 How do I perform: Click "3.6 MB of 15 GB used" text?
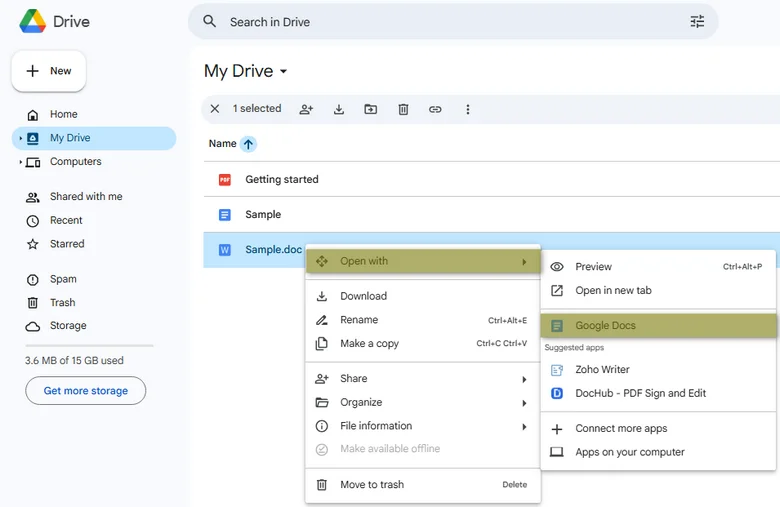pos(74,361)
